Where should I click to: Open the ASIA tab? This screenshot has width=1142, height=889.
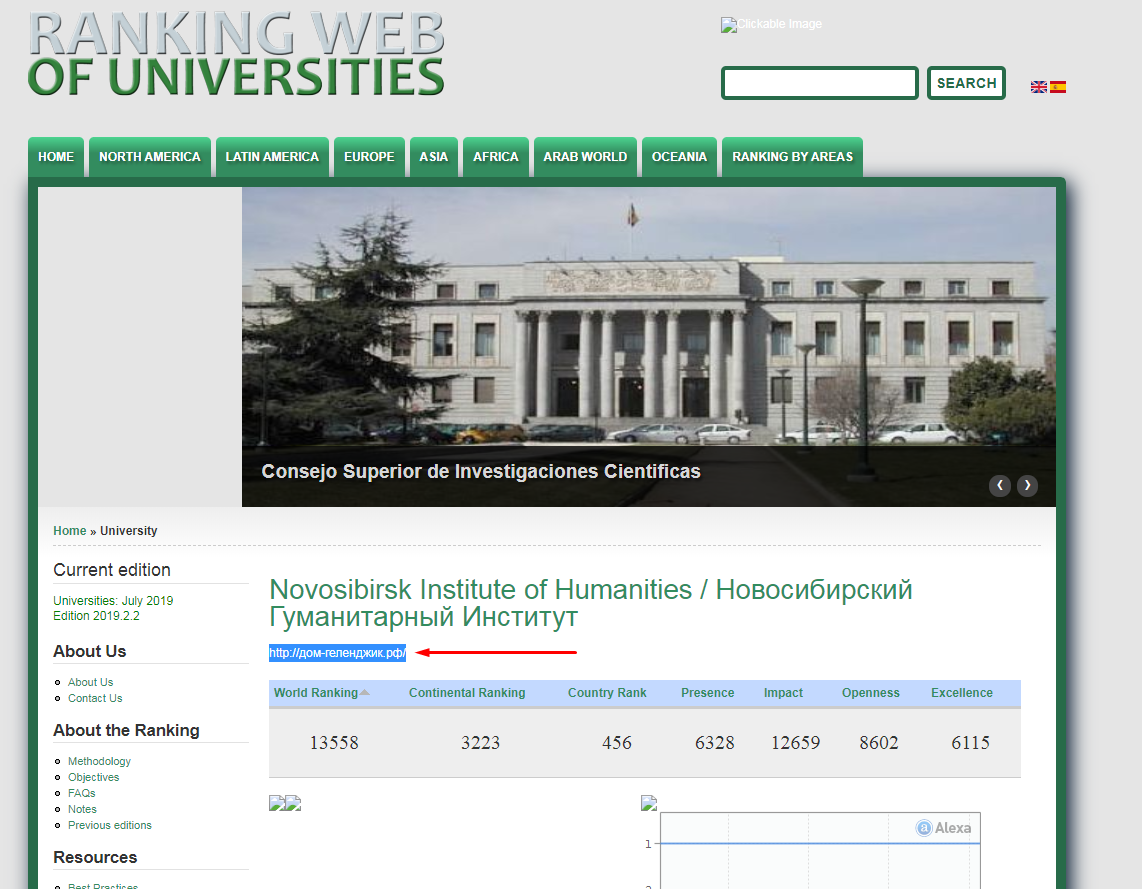click(x=433, y=157)
